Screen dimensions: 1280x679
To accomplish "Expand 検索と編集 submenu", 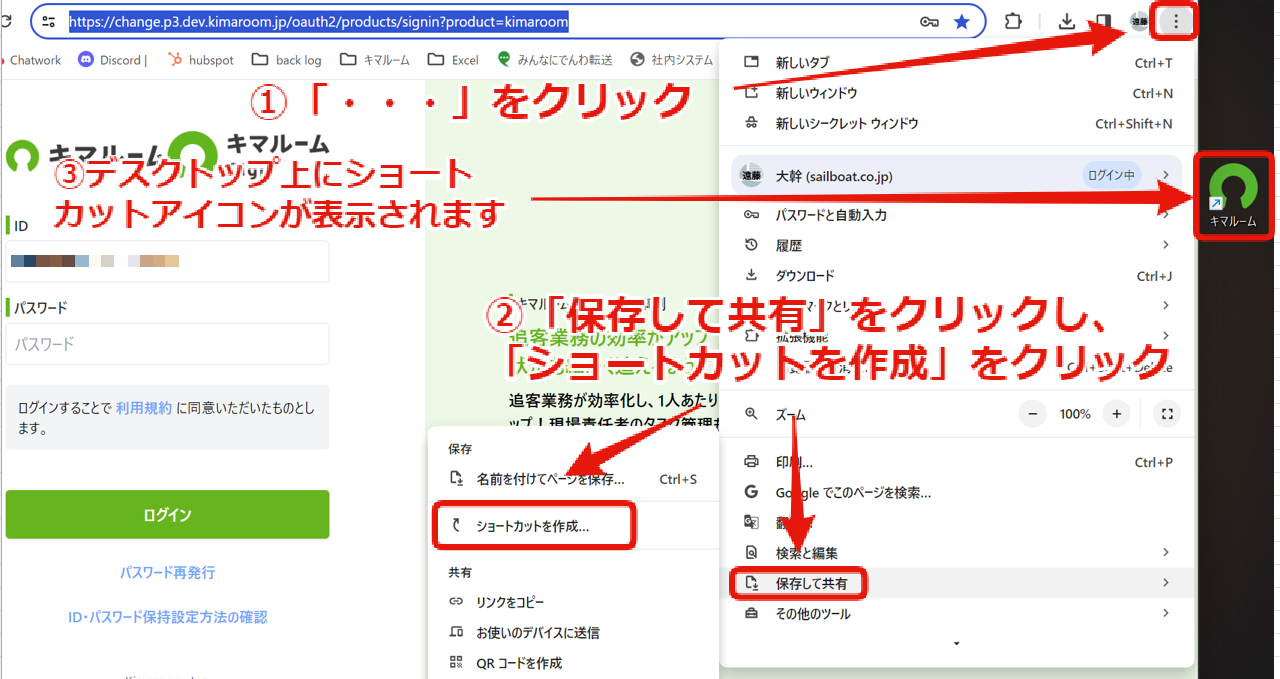I will pos(957,552).
